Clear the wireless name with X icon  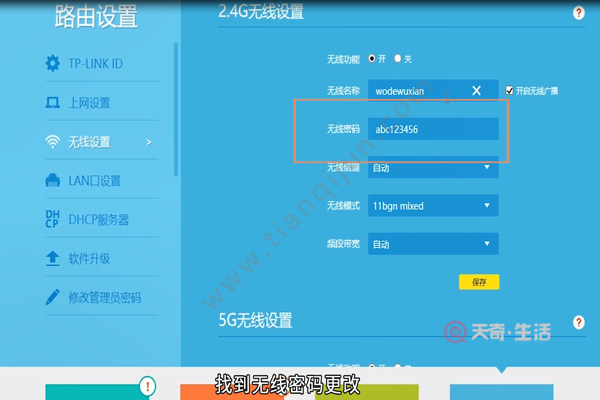click(477, 91)
